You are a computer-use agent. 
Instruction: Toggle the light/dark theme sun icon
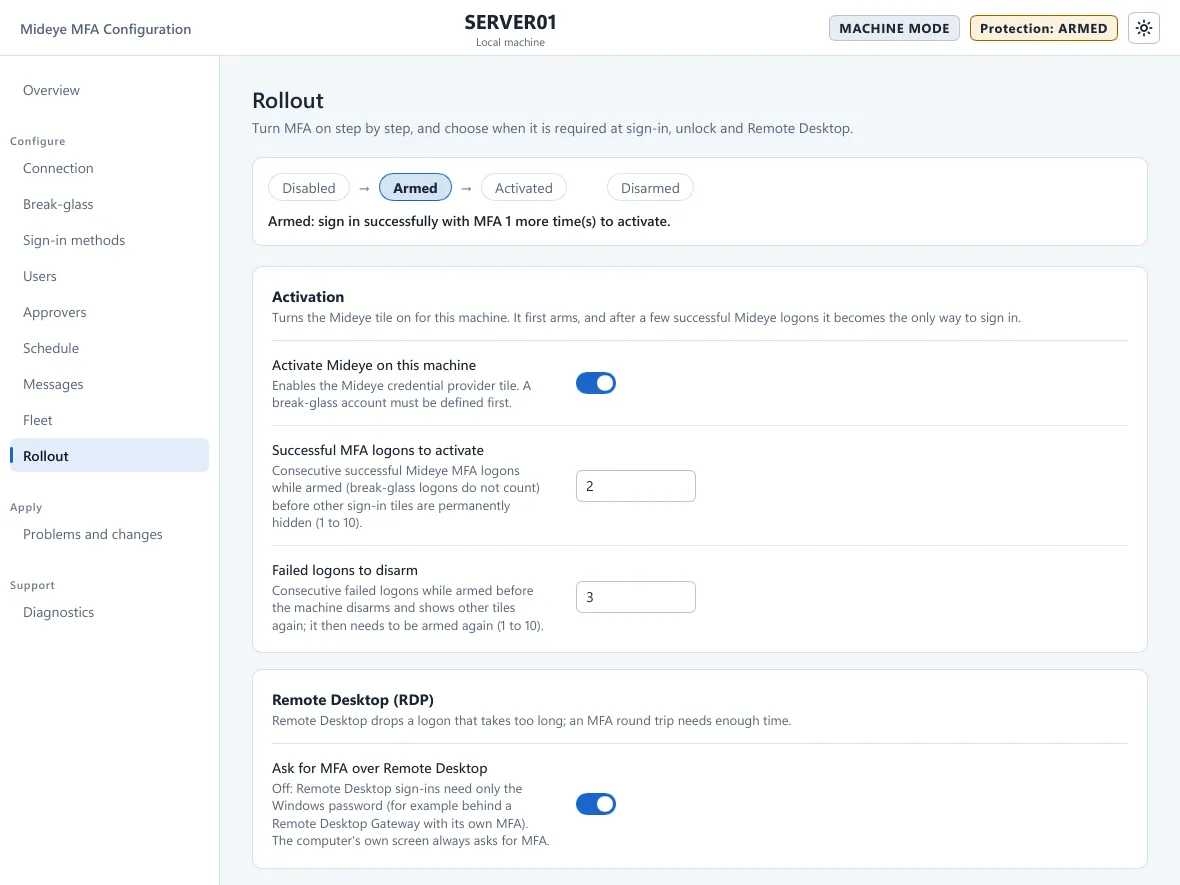1143,29
